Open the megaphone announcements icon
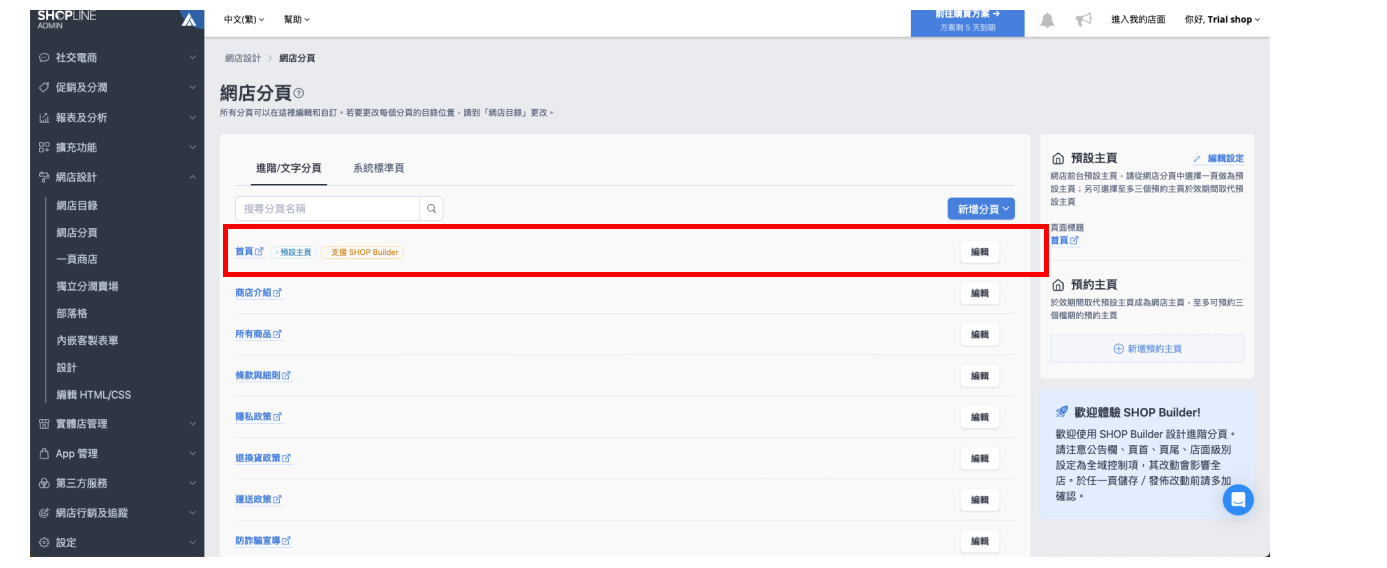Image resolution: width=1387 pixels, height=568 pixels. [x=1083, y=20]
